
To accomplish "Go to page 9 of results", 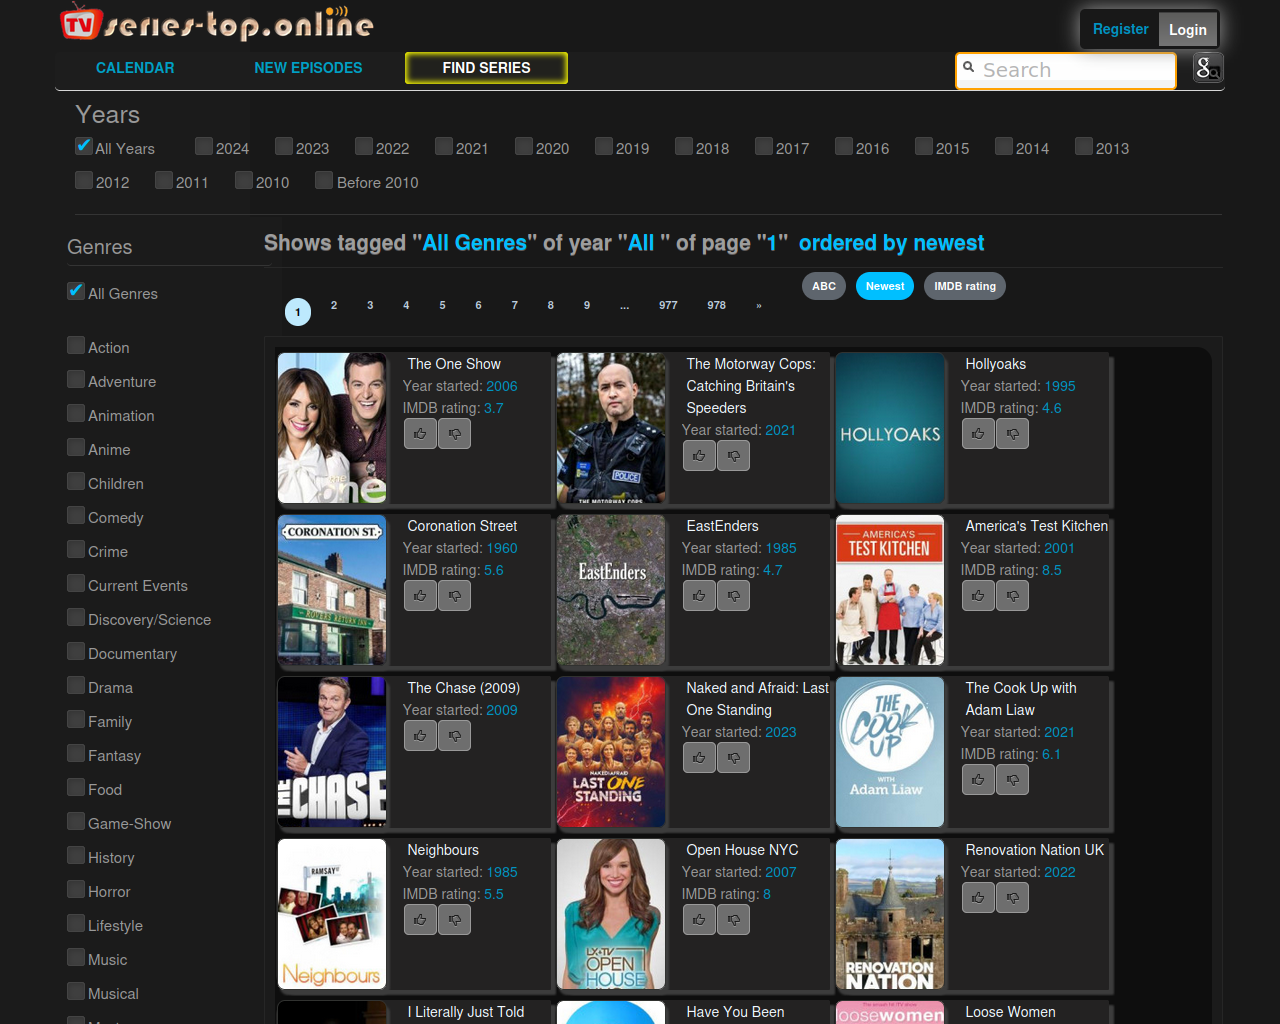I will click(587, 306).
